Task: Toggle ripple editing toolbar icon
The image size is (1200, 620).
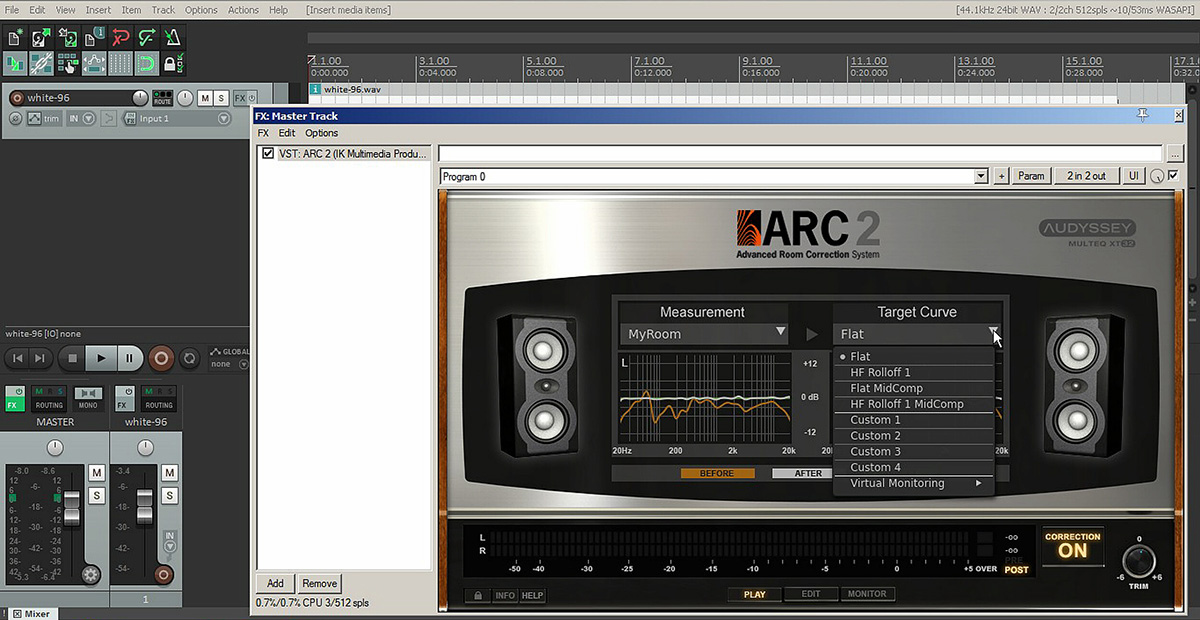Action: [68, 63]
